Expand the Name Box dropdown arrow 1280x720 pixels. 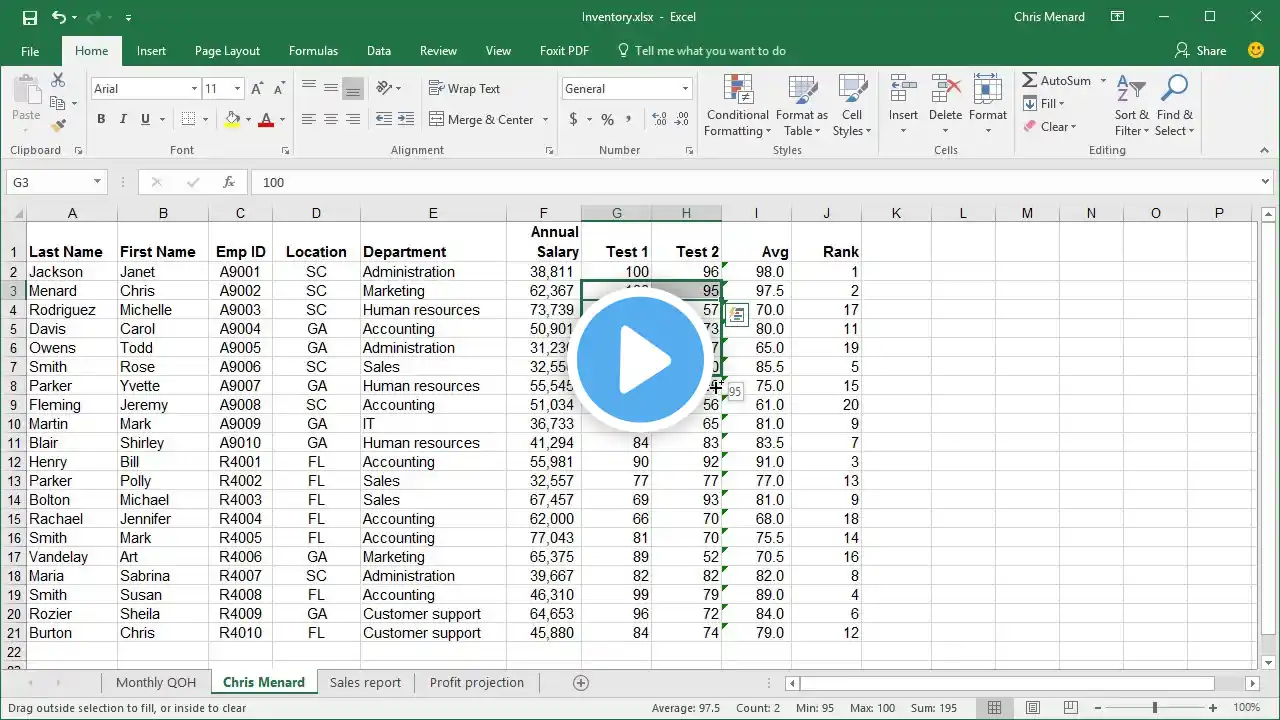pos(97,182)
